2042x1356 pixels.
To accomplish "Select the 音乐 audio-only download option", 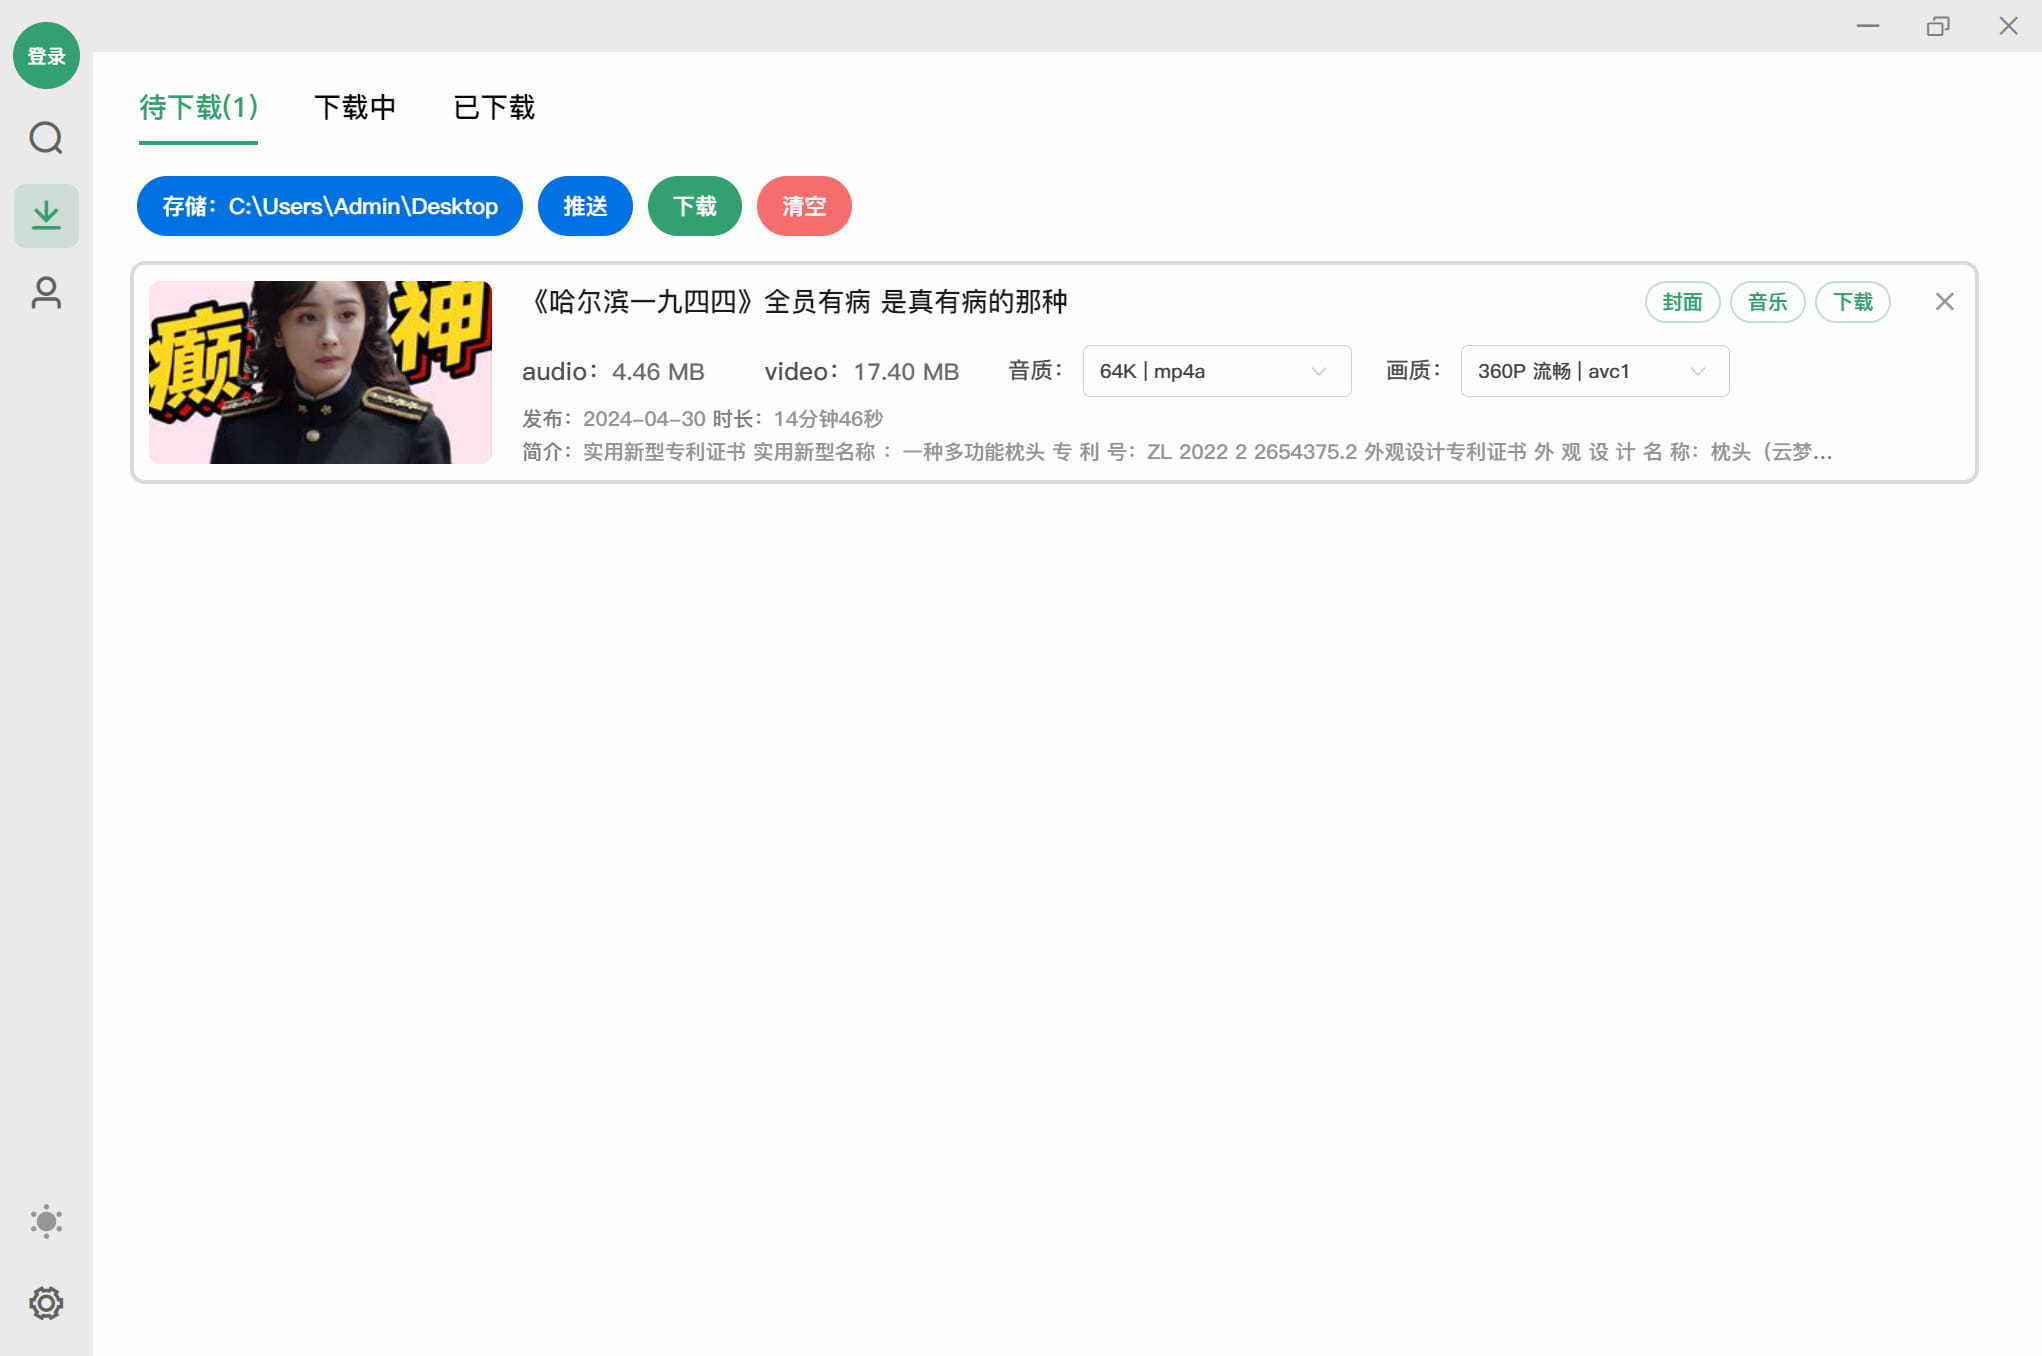I will click(x=1767, y=301).
